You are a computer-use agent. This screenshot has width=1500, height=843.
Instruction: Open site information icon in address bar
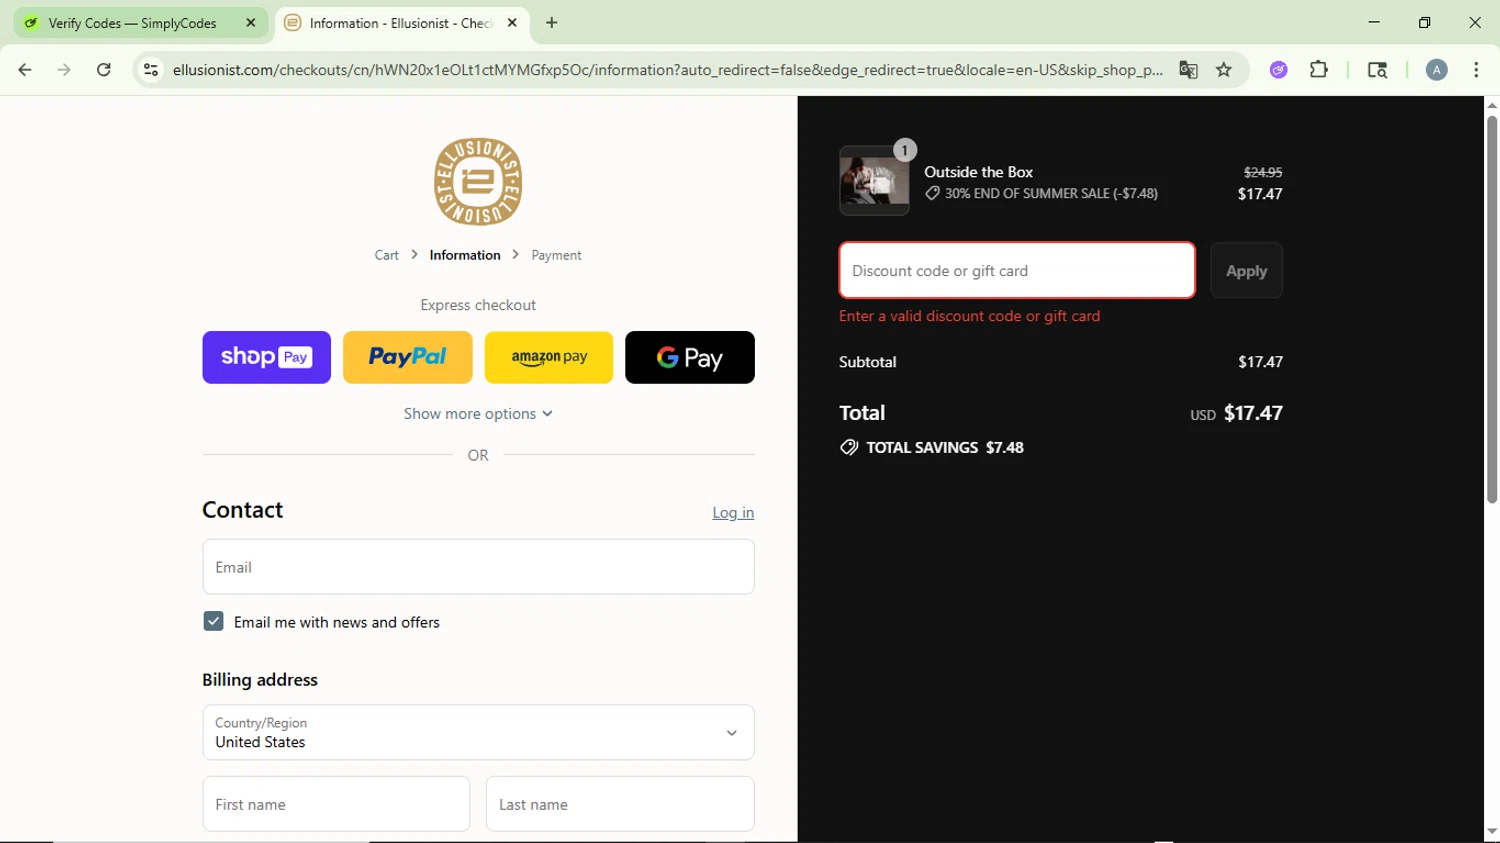click(151, 70)
